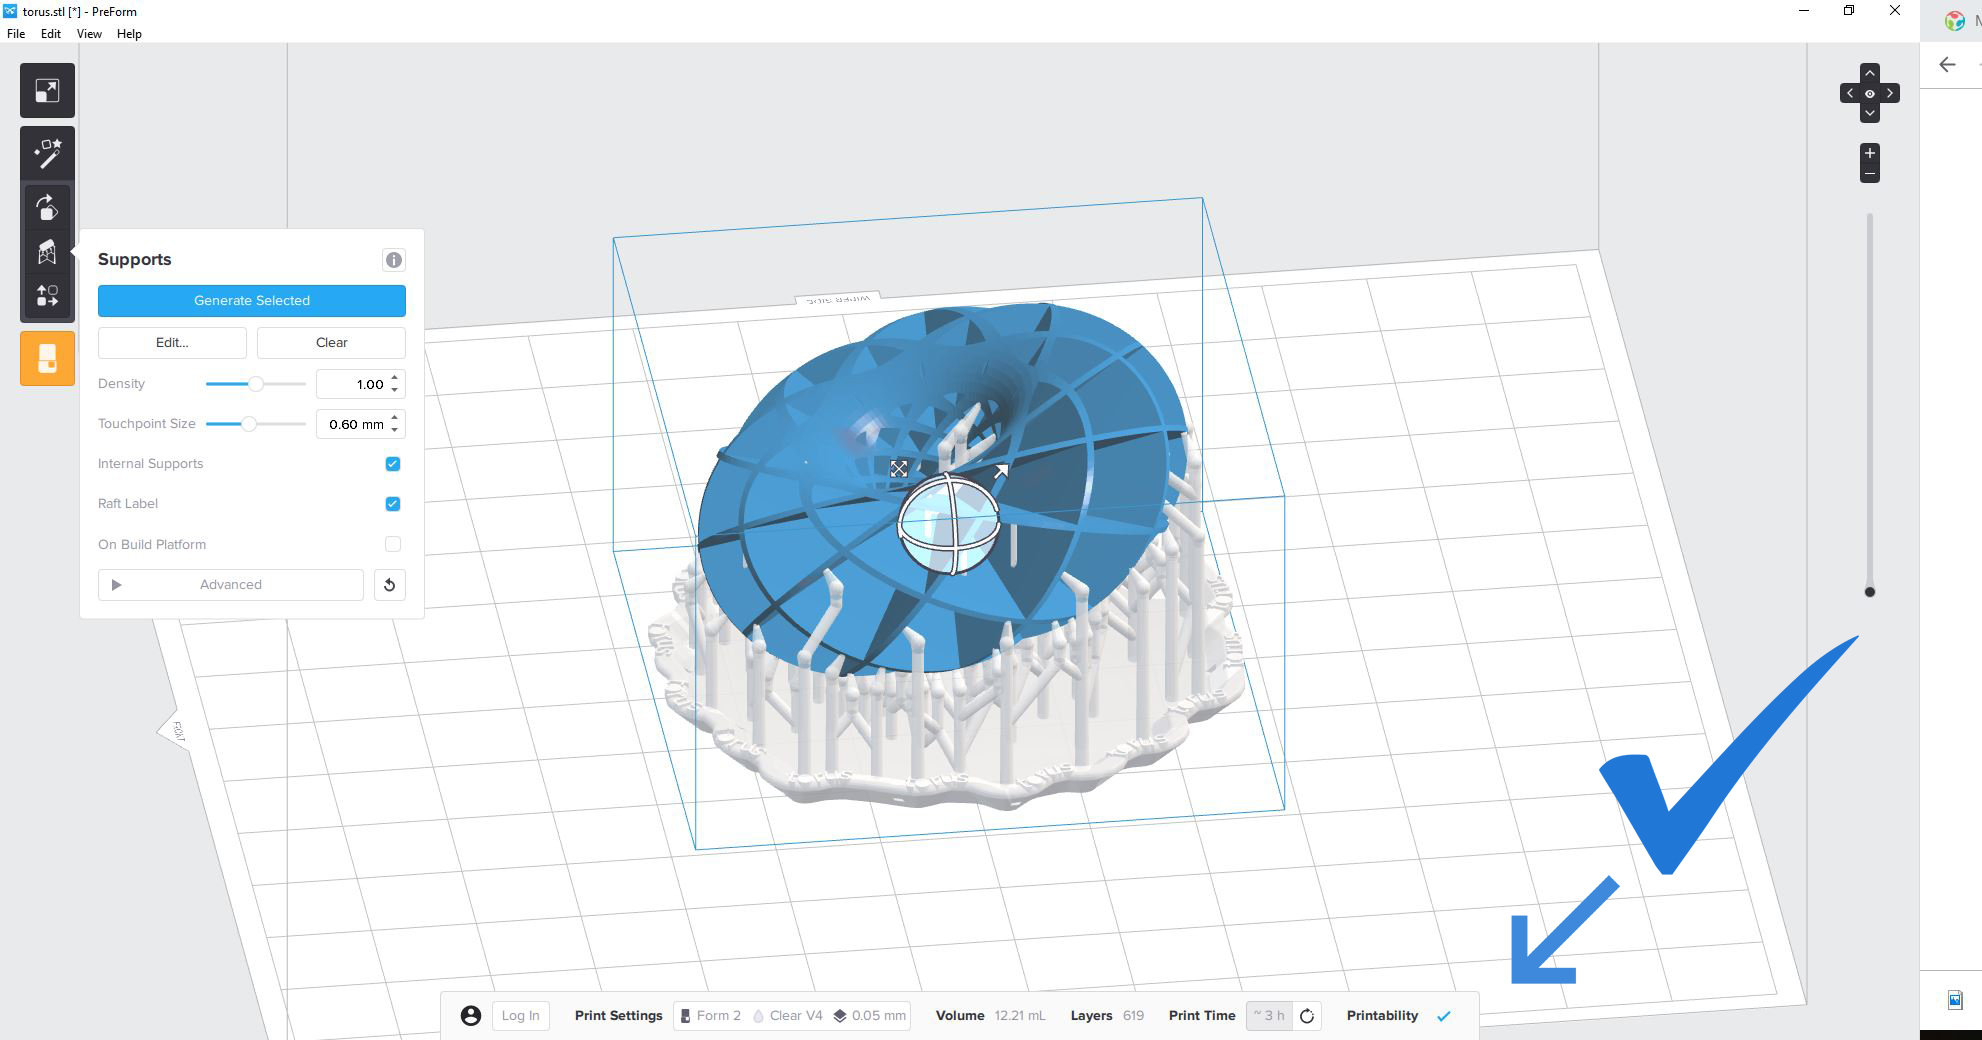Go back in the side window

(1947, 65)
